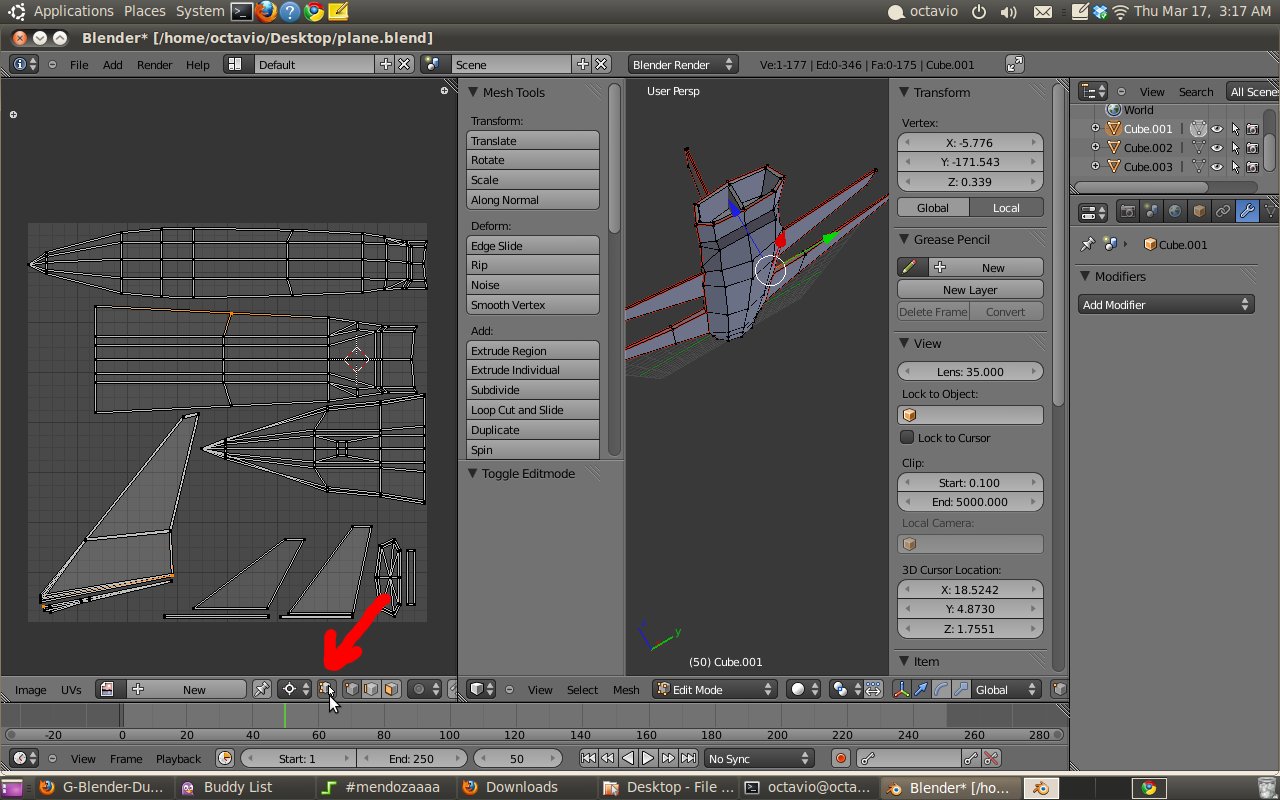Enable the 3D manipulator axes icon
Screen dimensions: 1280x800
901,689
